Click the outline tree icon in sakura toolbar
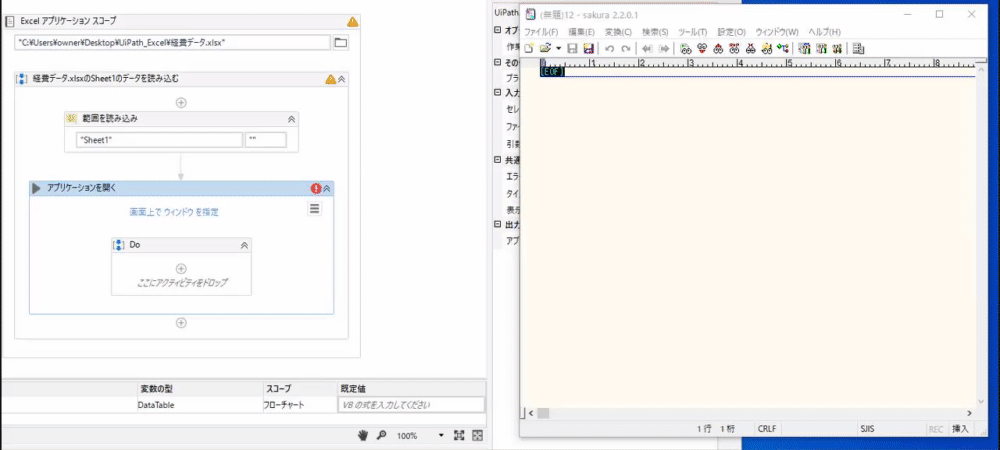Viewport: 1000px width, 450px height. click(783, 48)
